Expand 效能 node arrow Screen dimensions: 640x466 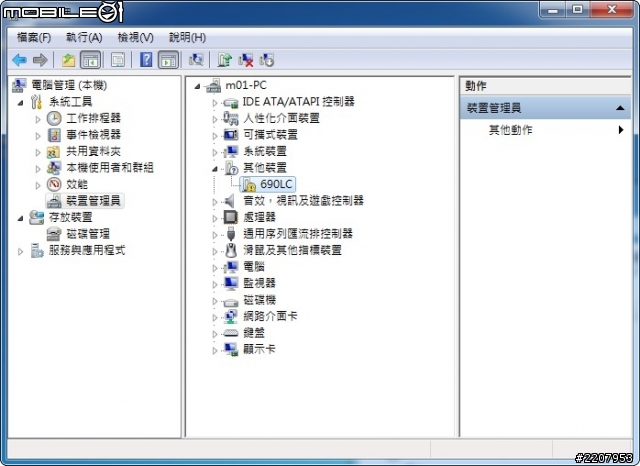pyautogui.click(x=38, y=185)
